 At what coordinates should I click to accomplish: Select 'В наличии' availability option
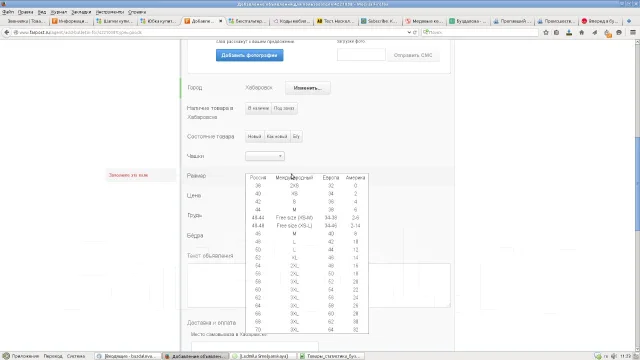pos(258,108)
